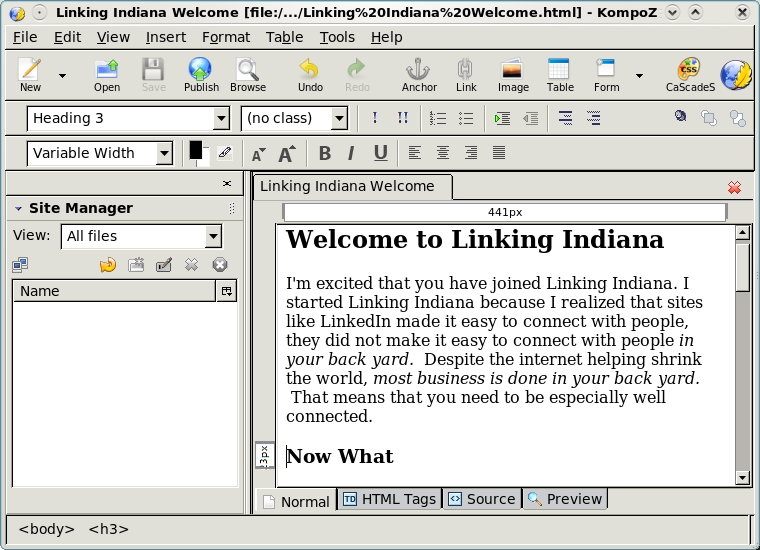Click the Publish globe icon
The height and width of the screenshot is (550, 760).
(x=200, y=69)
